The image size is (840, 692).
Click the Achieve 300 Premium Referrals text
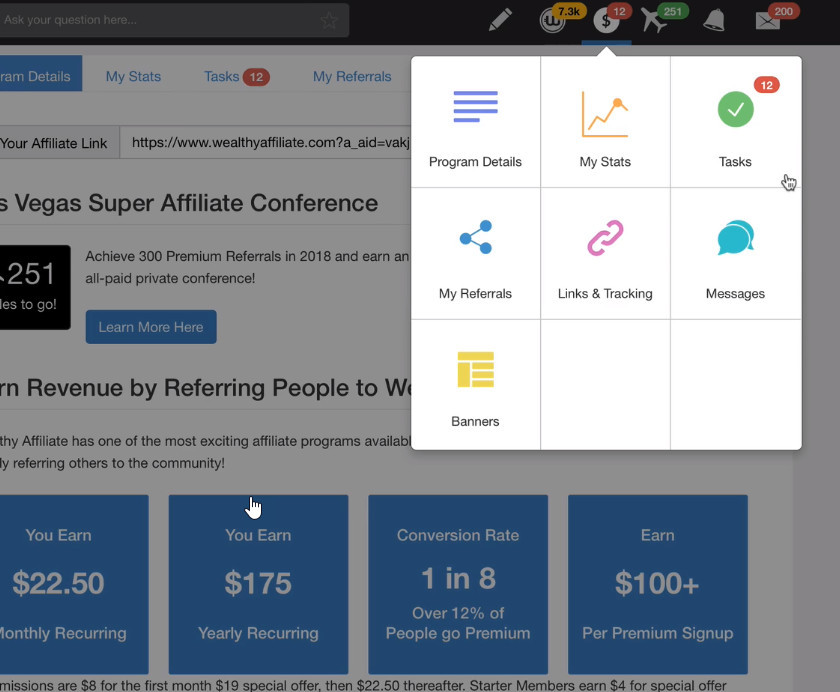(x=247, y=267)
